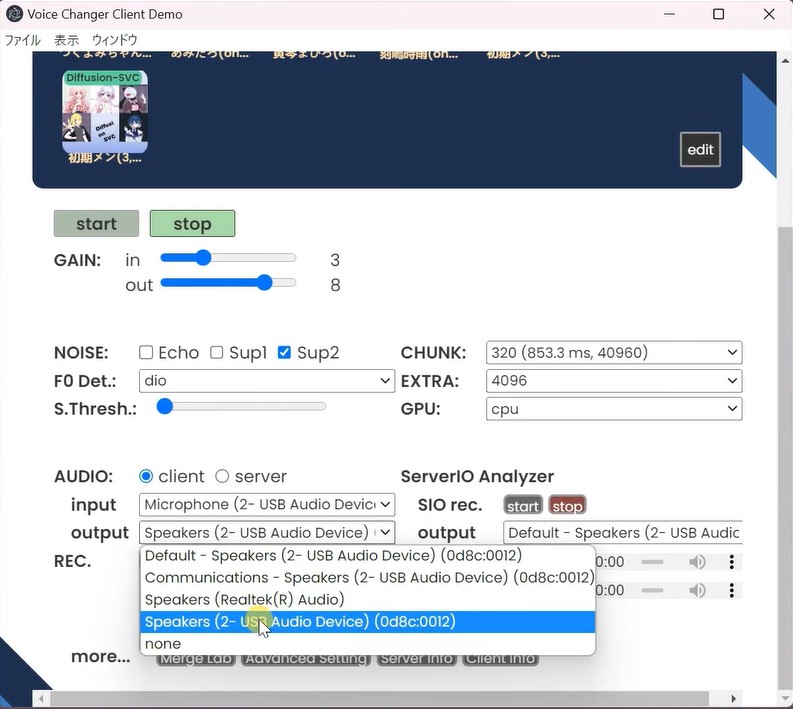793x709 pixels.
Task: Select the Diffusion-SVC model thumbnail
Action: click(105, 111)
